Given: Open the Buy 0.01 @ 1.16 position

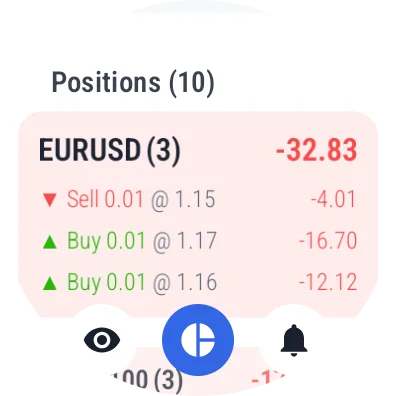Looking at the screenshot, I should coord(198,282).
